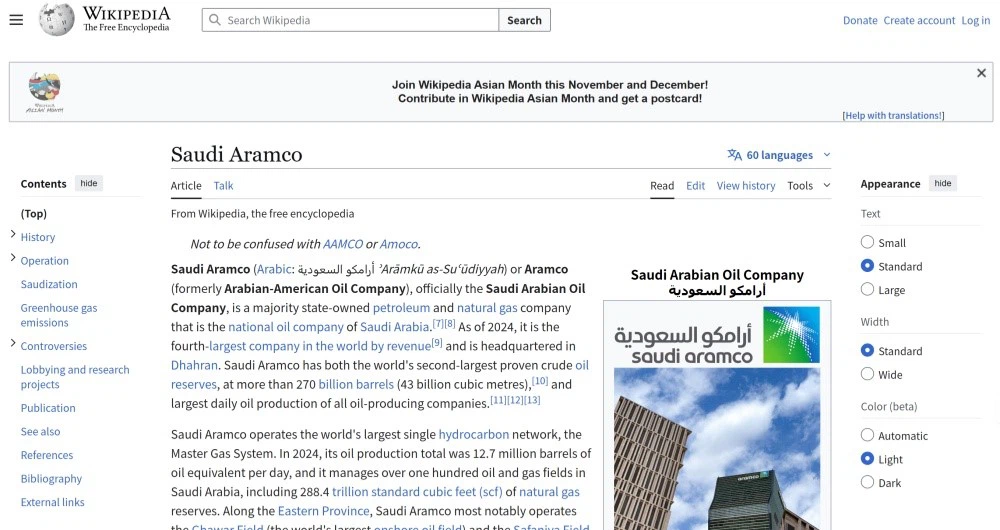Focus the Search Wikipedia input field
1000x530 pixels.
pos(351,20)
